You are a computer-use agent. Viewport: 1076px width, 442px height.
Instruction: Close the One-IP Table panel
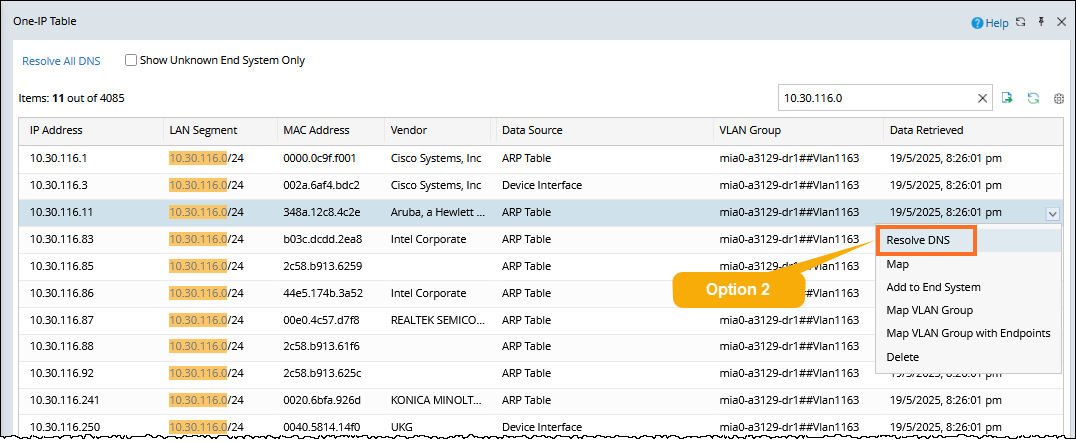[1061, 22]
